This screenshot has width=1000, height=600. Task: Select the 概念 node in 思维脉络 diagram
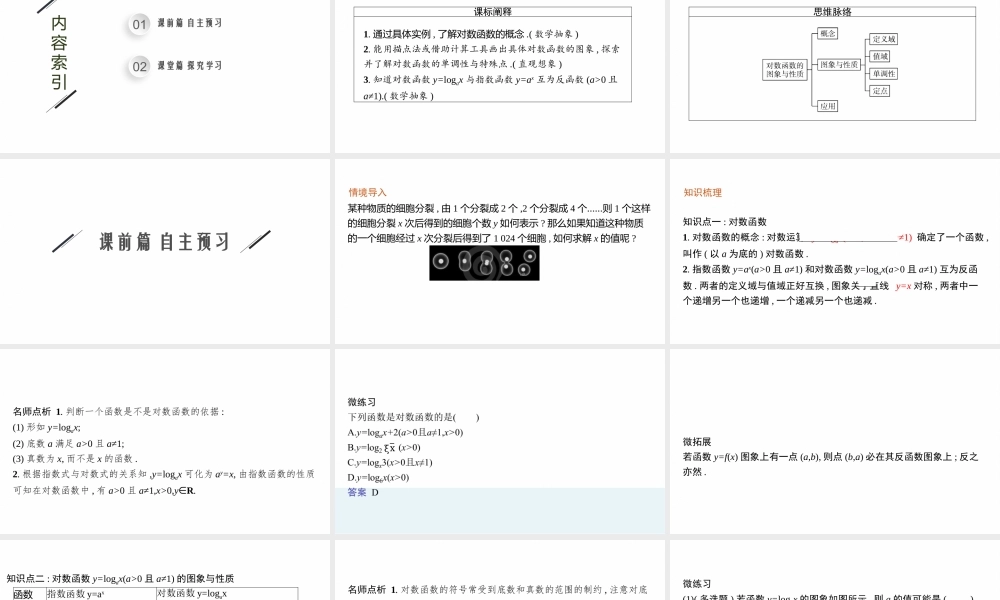tap(828, 33)
